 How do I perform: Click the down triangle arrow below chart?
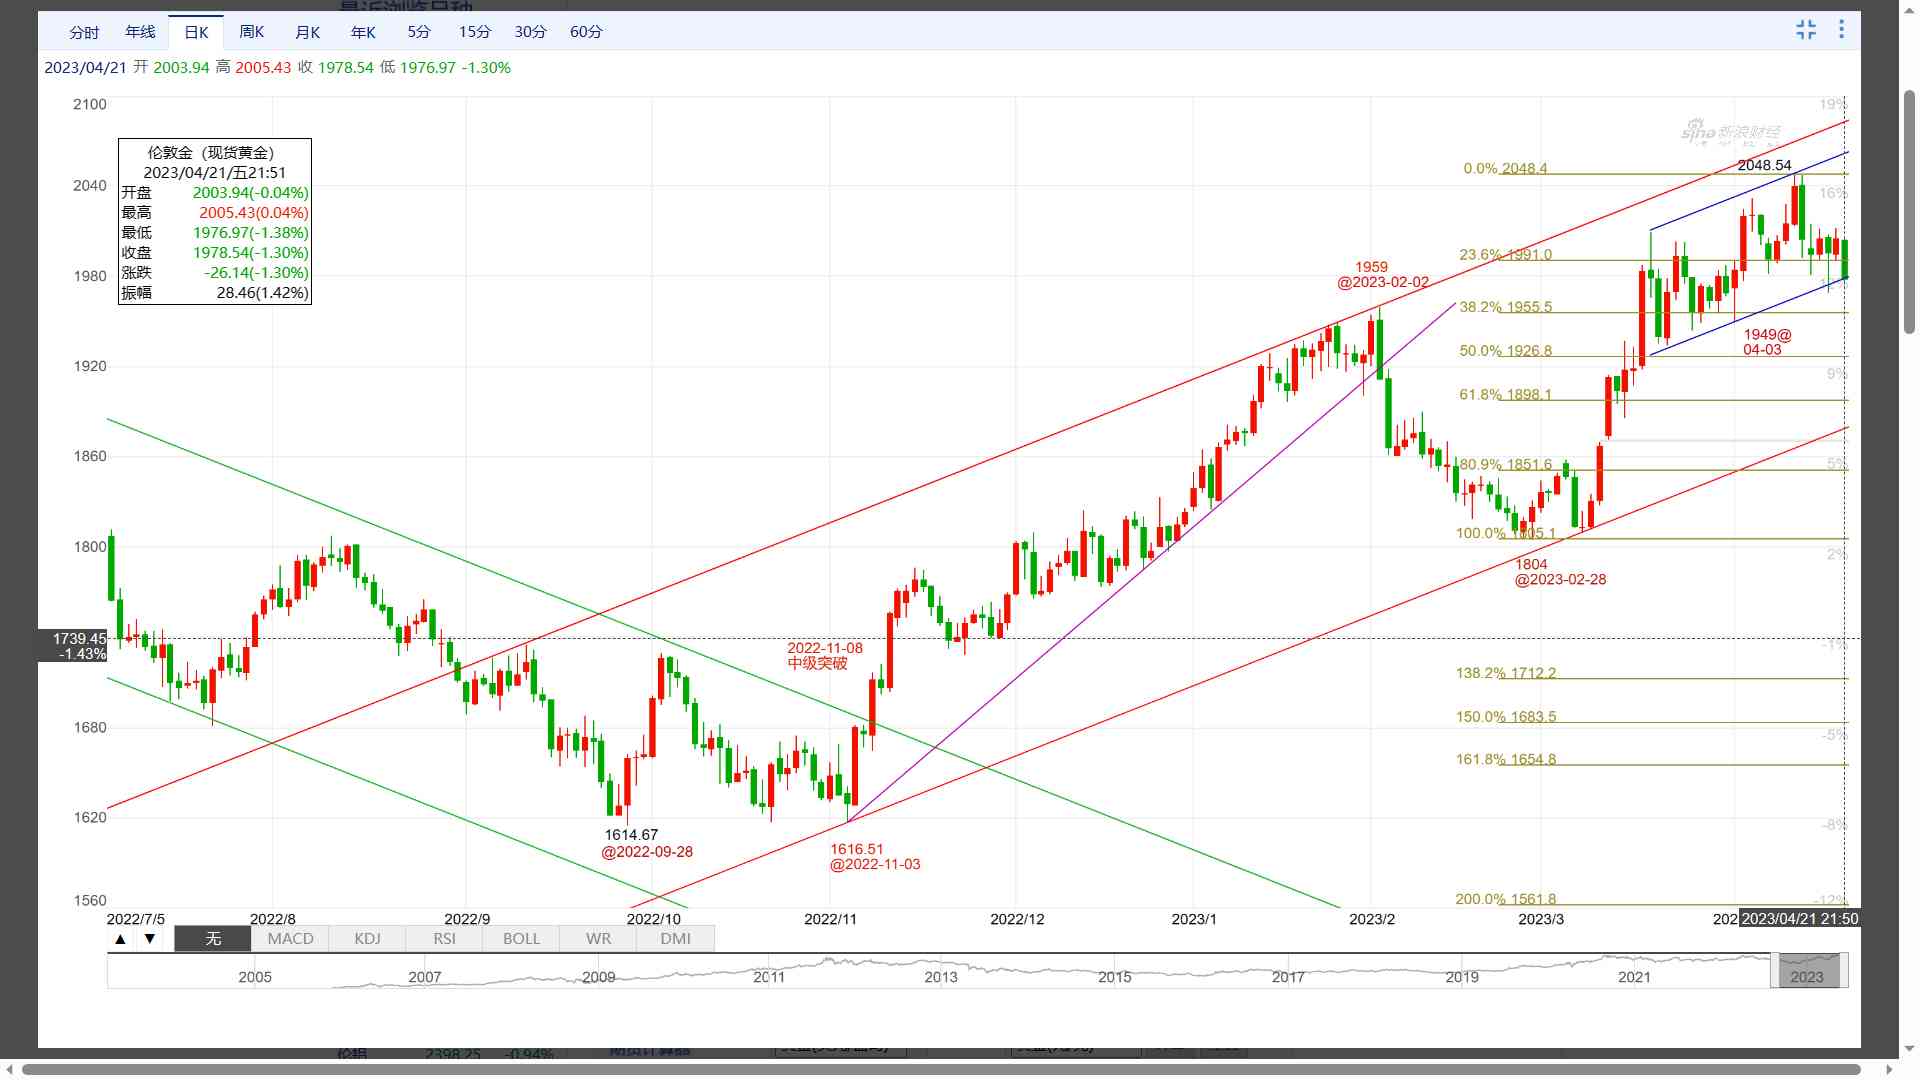pyautogui.click(x=150, y=939)
